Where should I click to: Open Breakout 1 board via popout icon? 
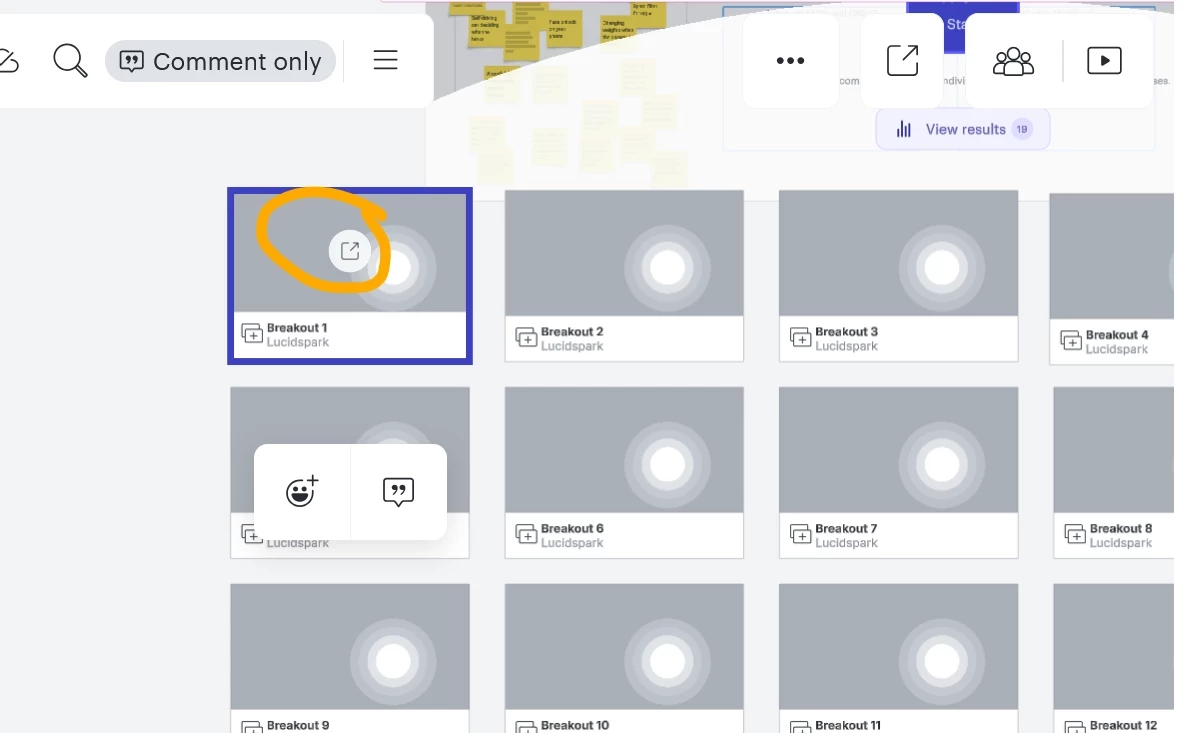350,250
